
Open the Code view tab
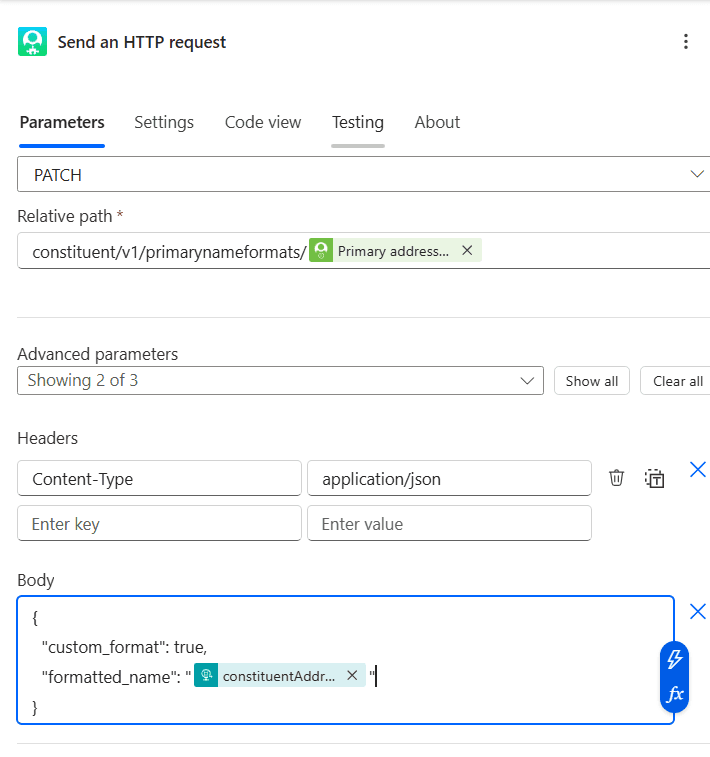(263, 122)
